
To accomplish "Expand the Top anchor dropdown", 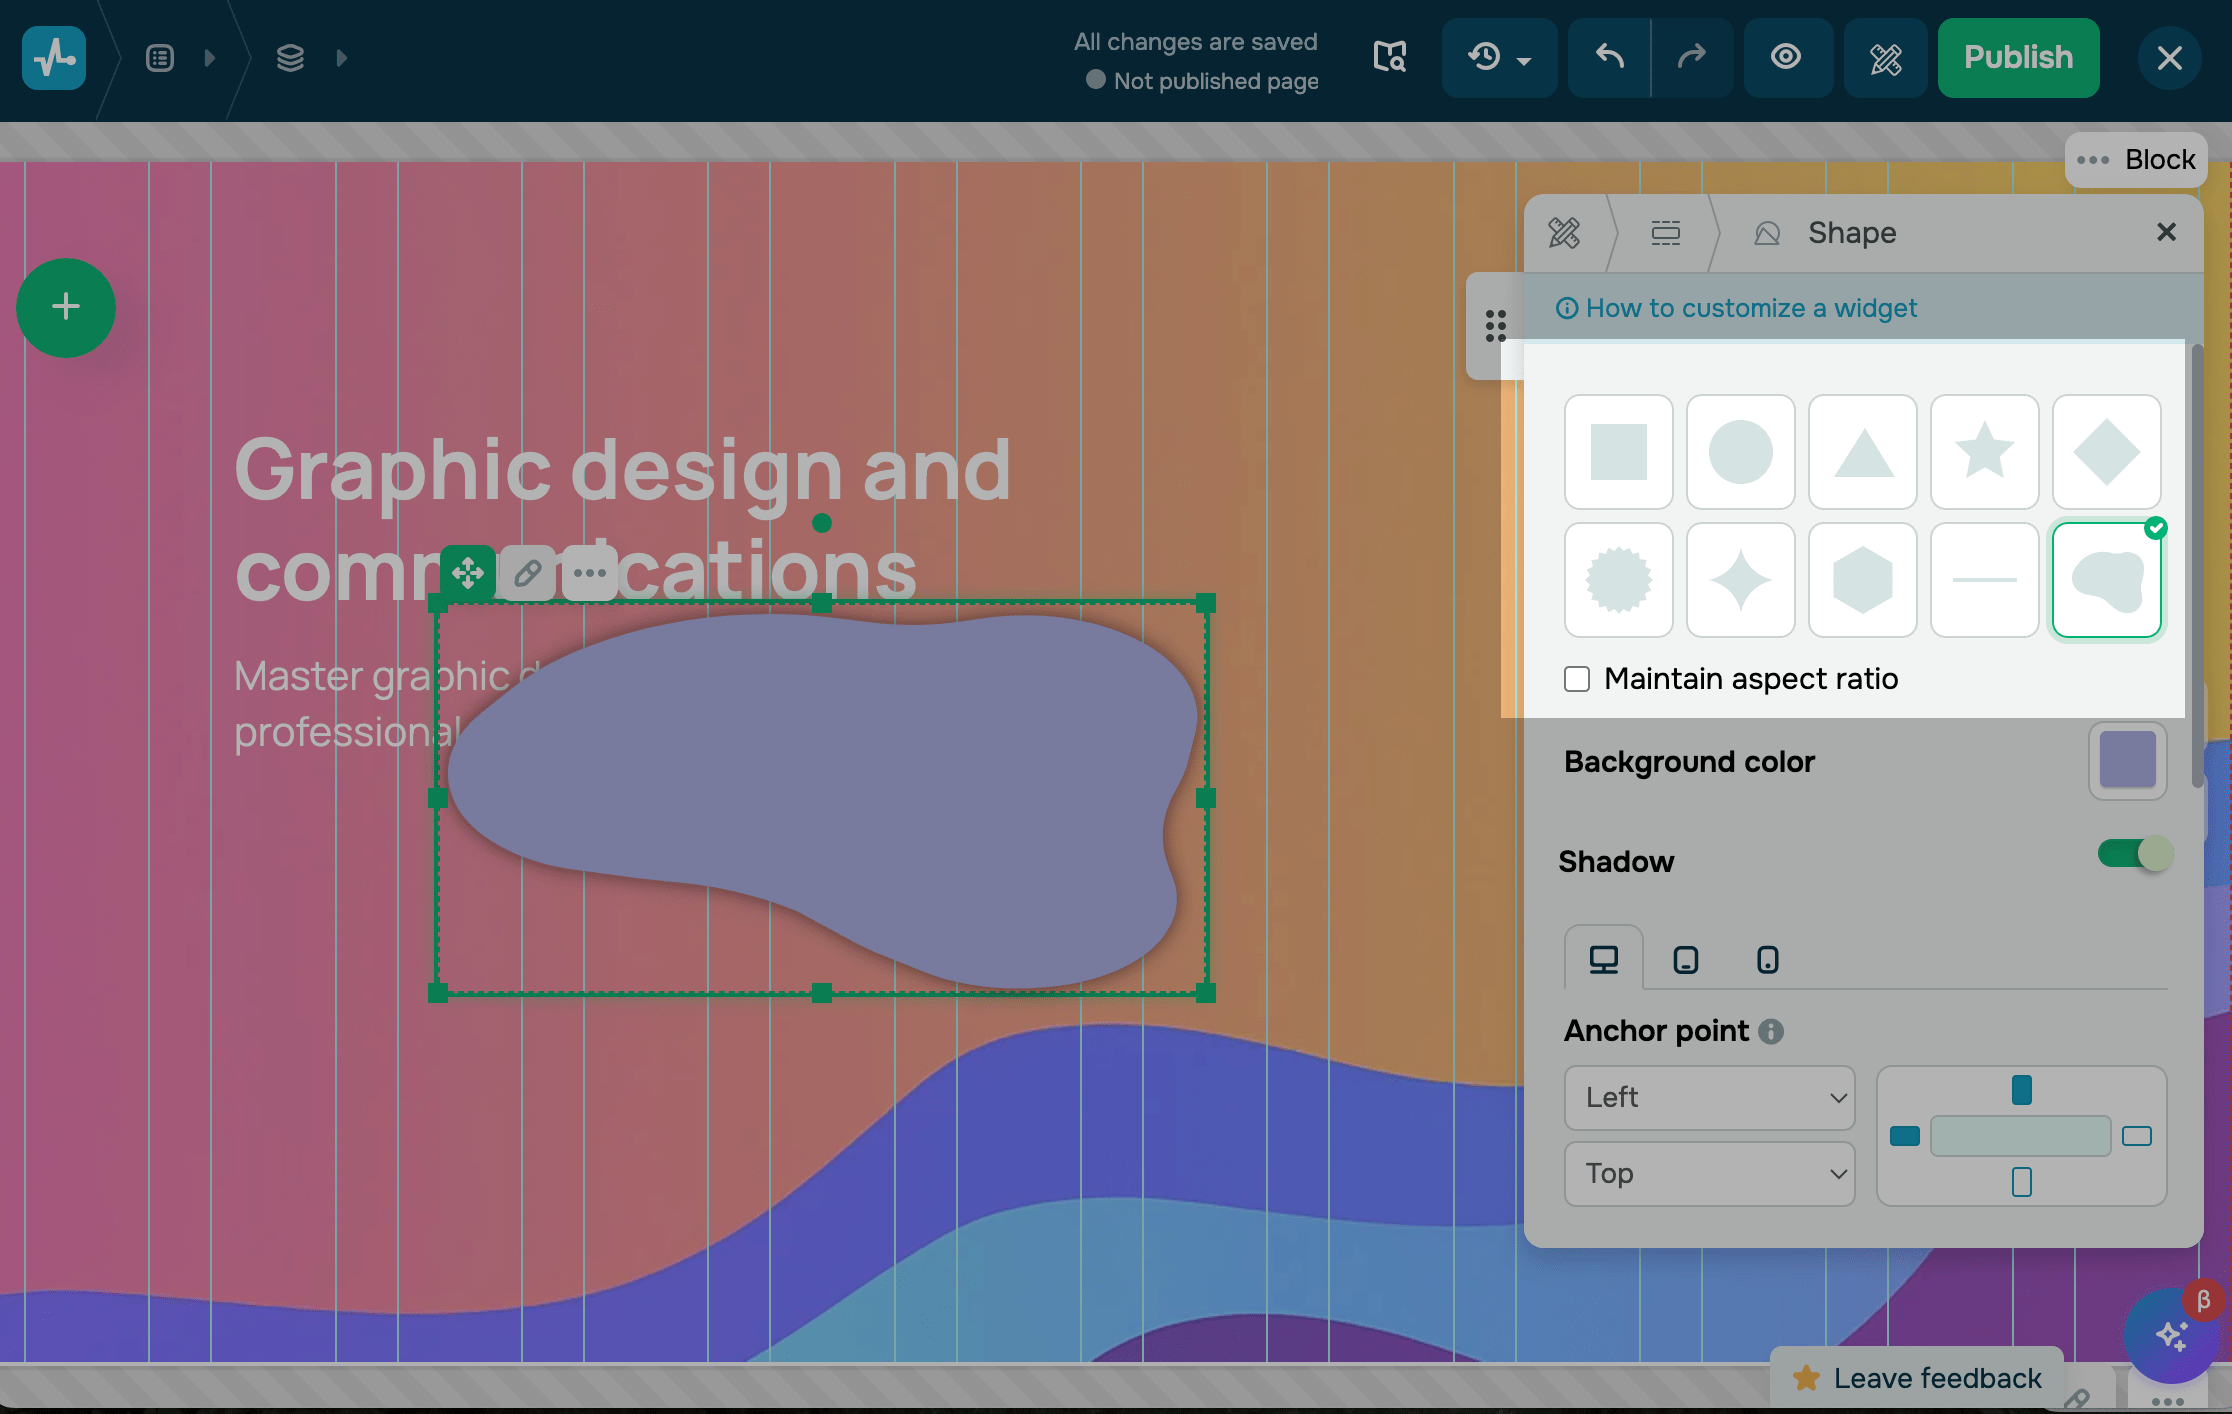I will pyautogui.click(x=1709, y=1173).
